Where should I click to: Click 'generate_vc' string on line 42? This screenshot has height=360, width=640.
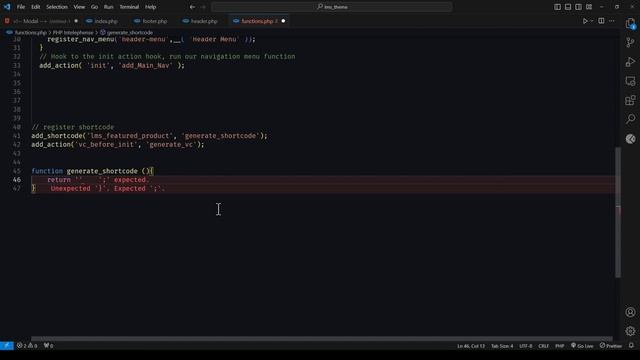[x=171, y=144]
